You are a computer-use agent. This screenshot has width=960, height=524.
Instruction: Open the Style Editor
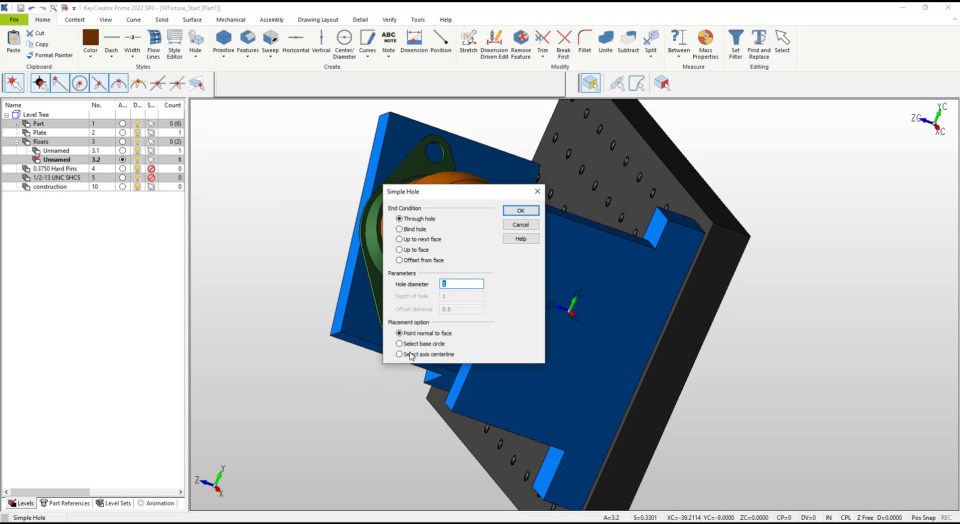click(x=174, y=45)
